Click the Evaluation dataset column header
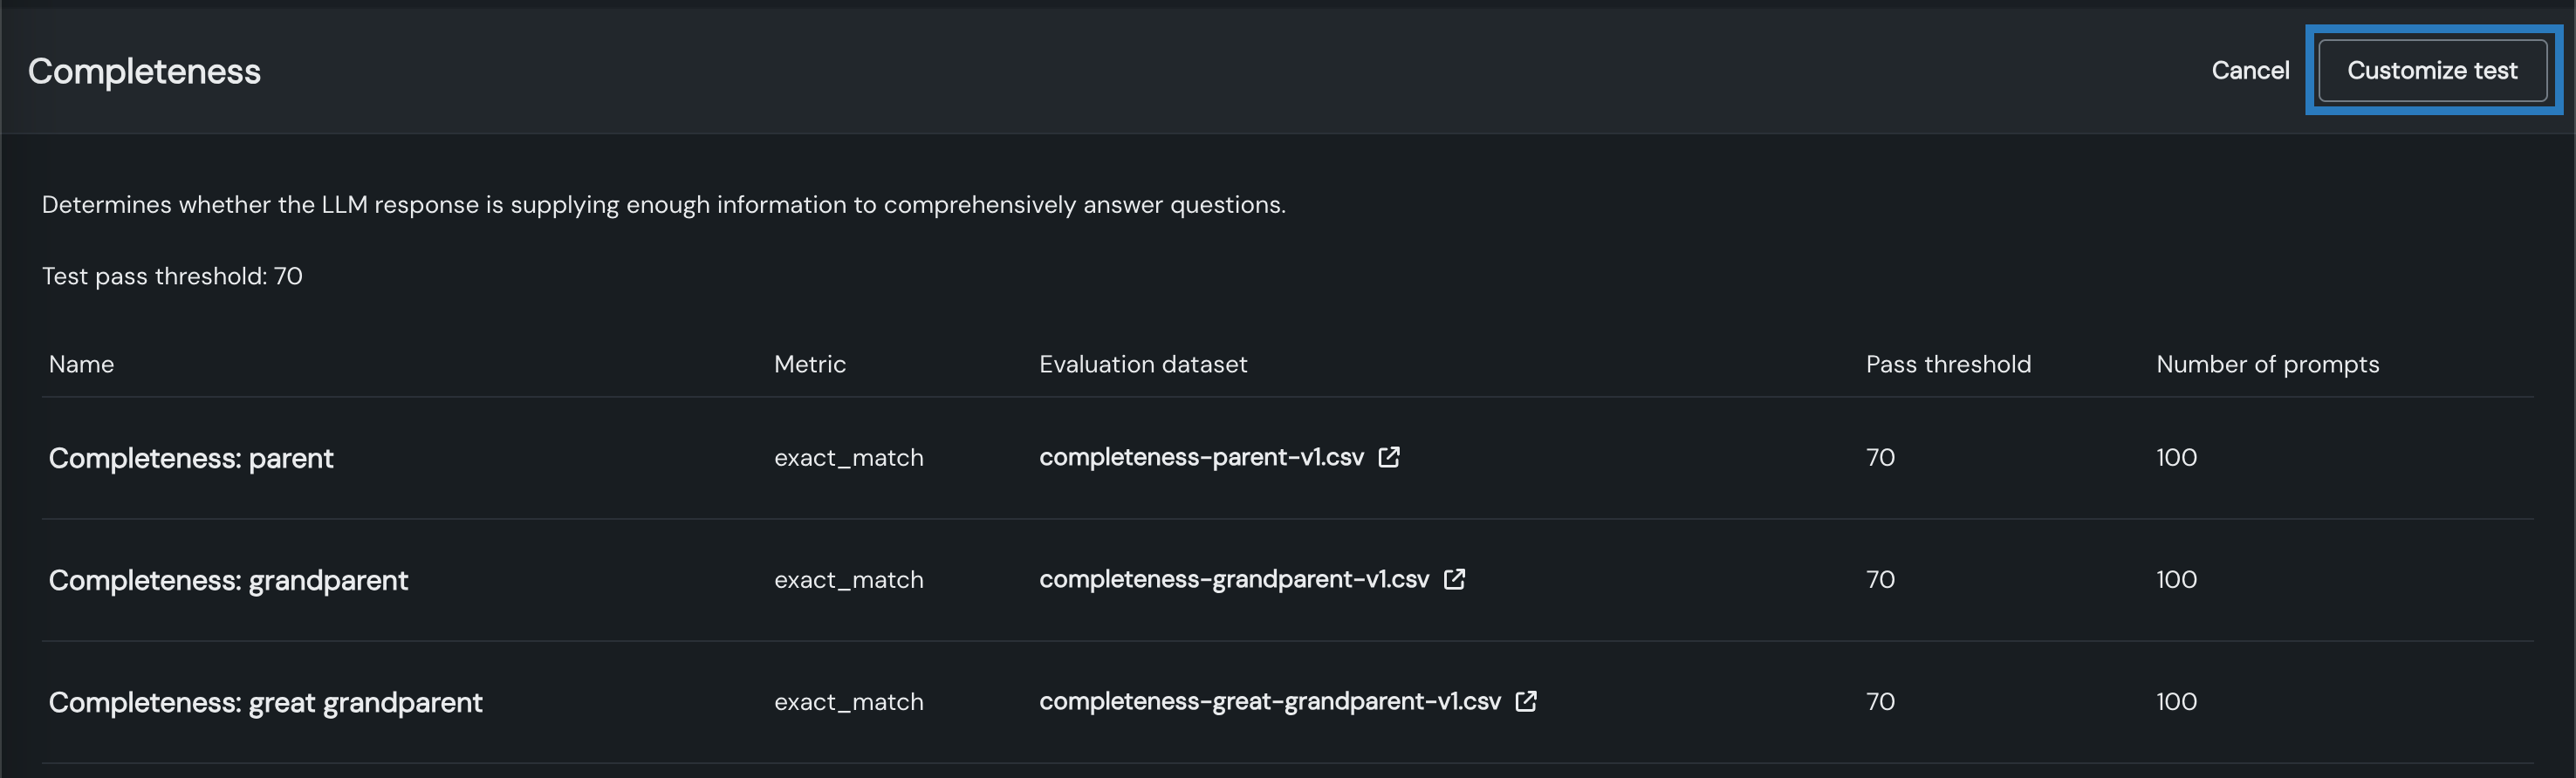The width and height of the screenshot is (2576, 778). (1143, 364)
